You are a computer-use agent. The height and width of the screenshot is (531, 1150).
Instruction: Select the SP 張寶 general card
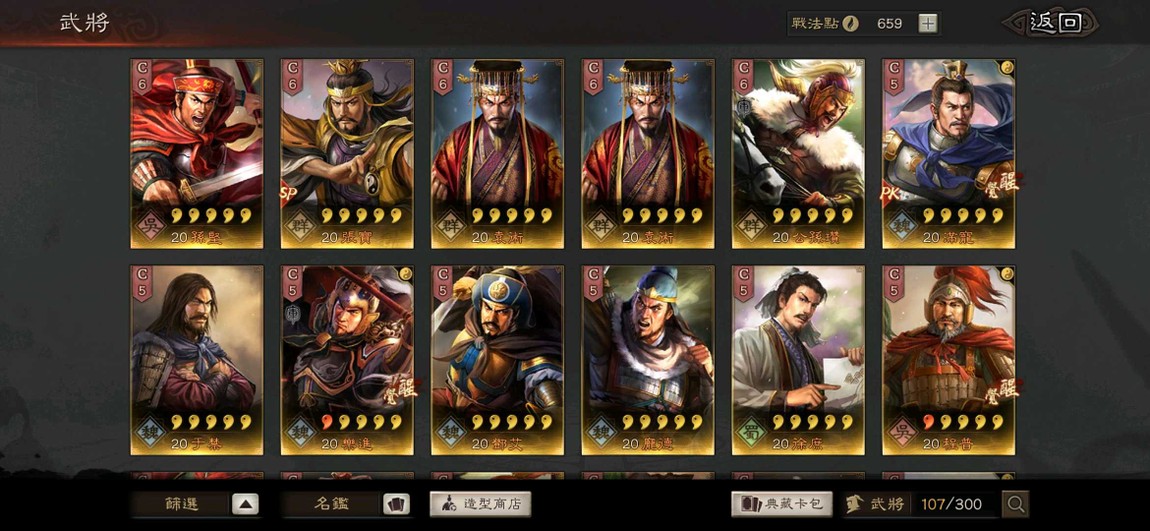347,154
